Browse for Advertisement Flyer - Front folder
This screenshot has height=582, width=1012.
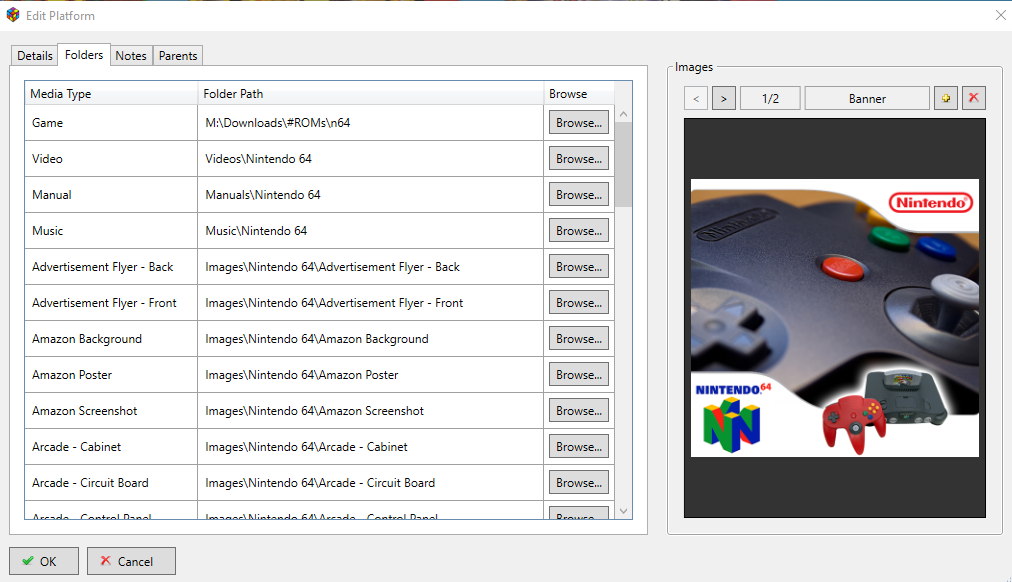click(x=579, y=303)
